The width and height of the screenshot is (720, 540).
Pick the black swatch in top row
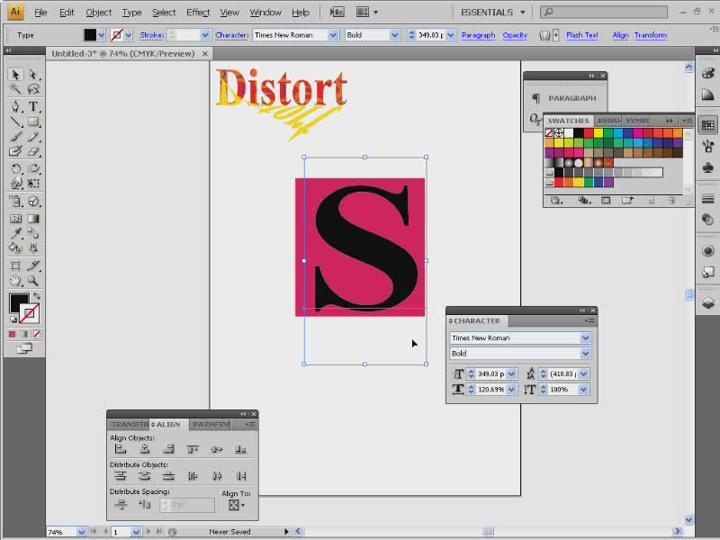[579, 133]
